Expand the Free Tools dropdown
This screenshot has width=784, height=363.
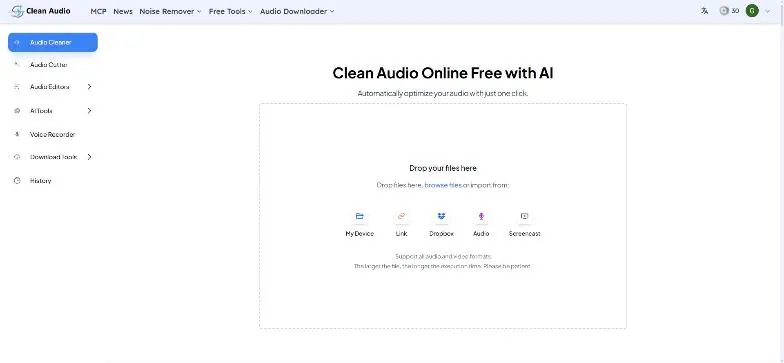(x=230, y=11)
